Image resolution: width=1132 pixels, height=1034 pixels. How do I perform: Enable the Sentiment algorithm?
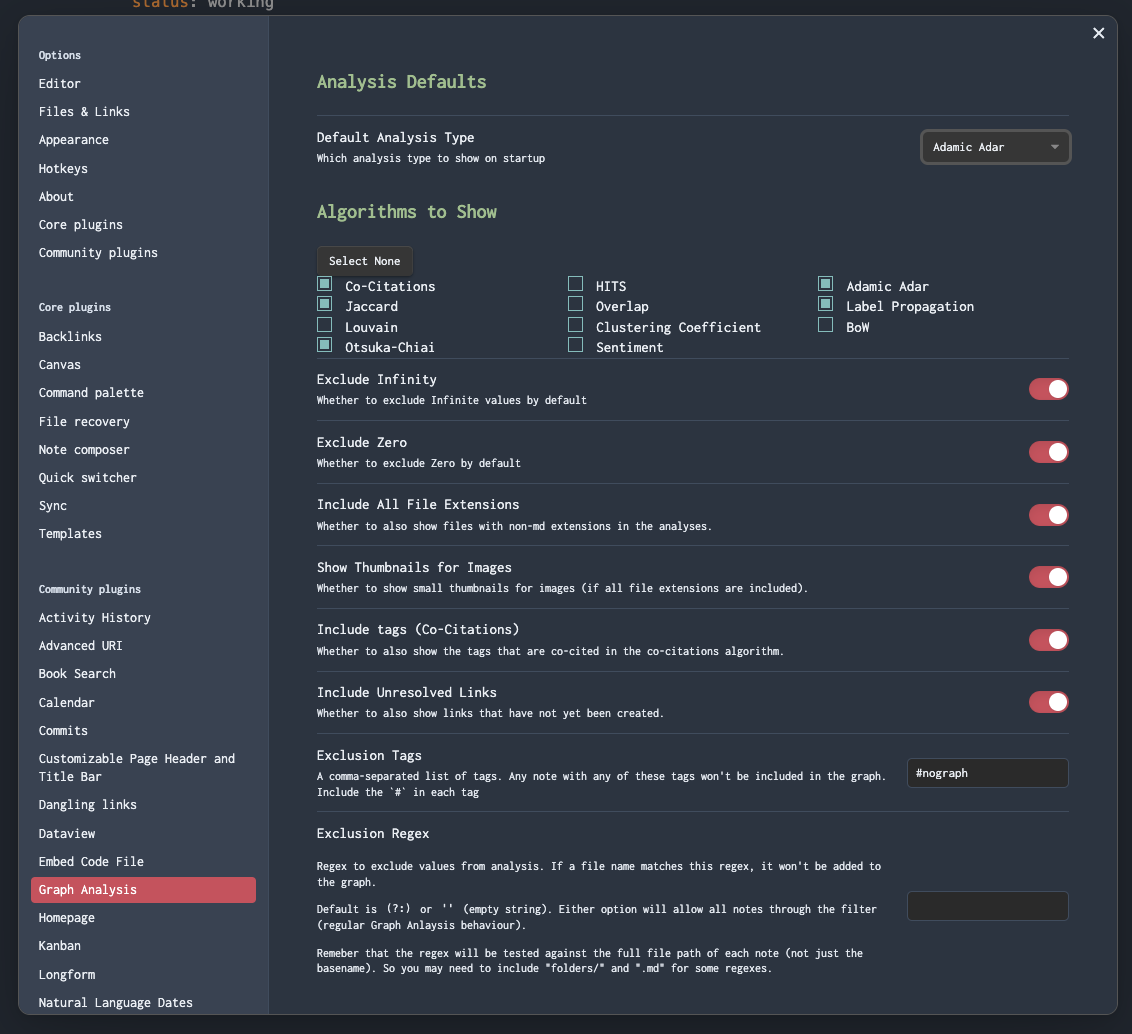coord(575,344)
